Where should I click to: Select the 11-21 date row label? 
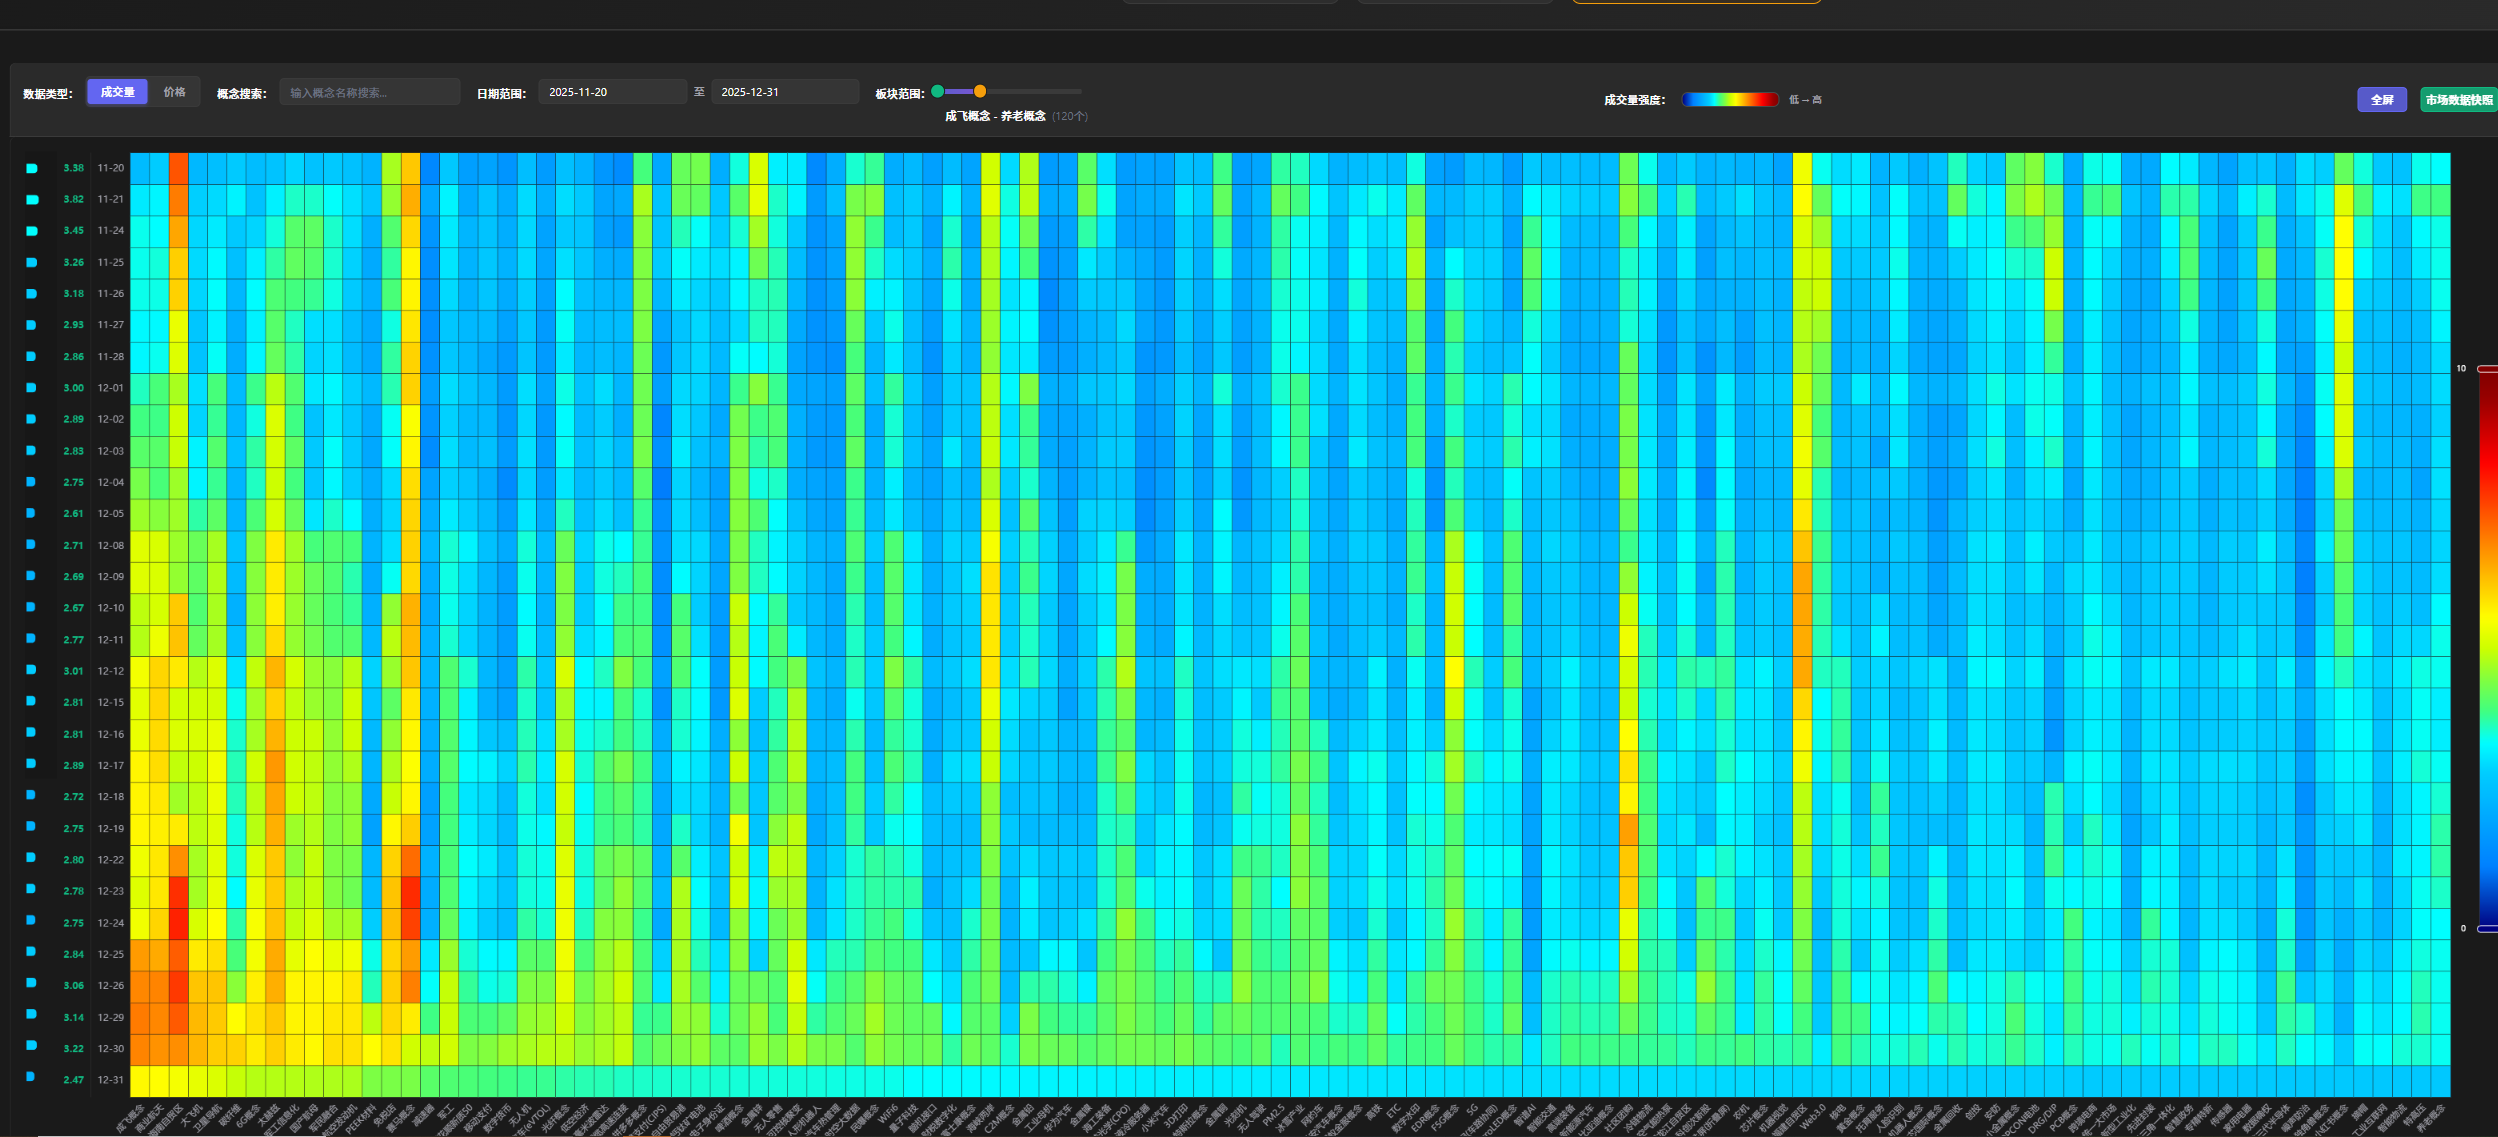(x=110, y=199)
